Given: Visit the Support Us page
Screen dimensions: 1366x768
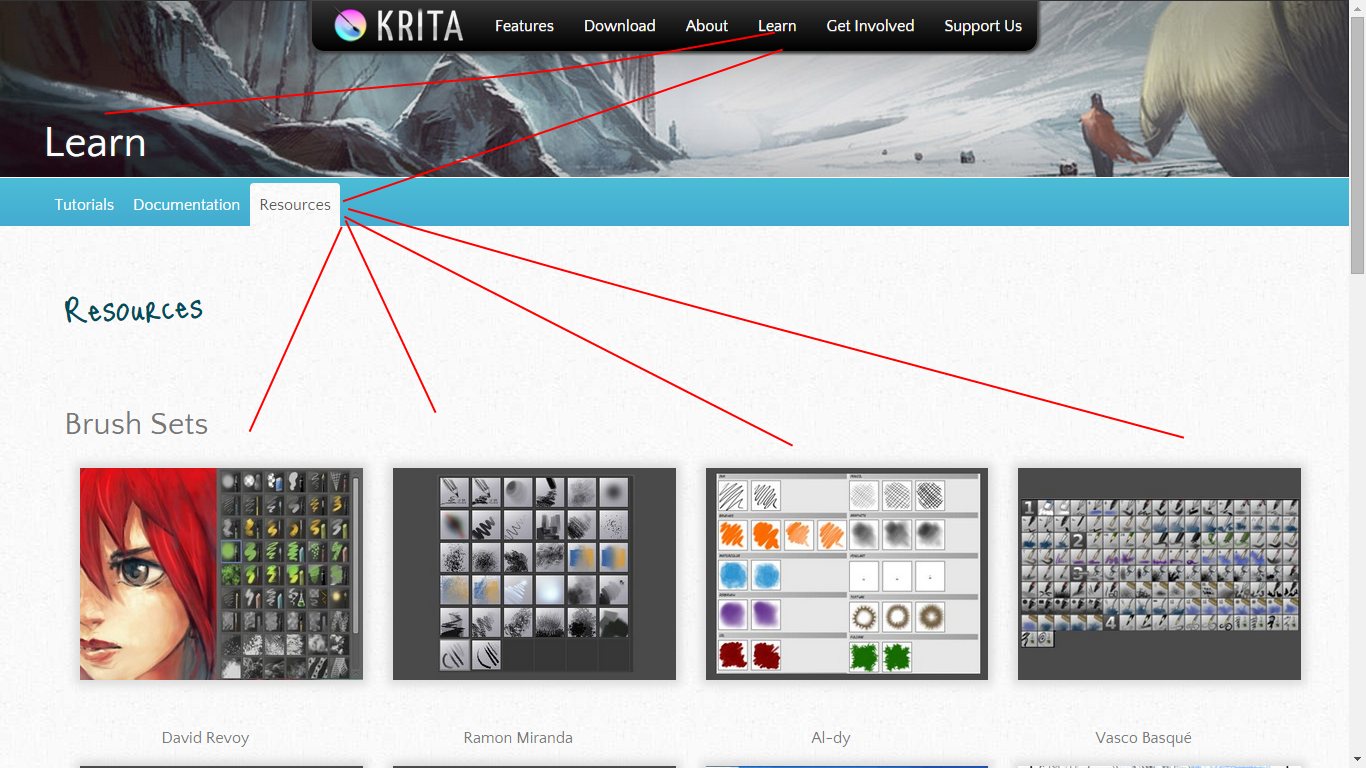Looking at the screenshot, I should (983, 26).
